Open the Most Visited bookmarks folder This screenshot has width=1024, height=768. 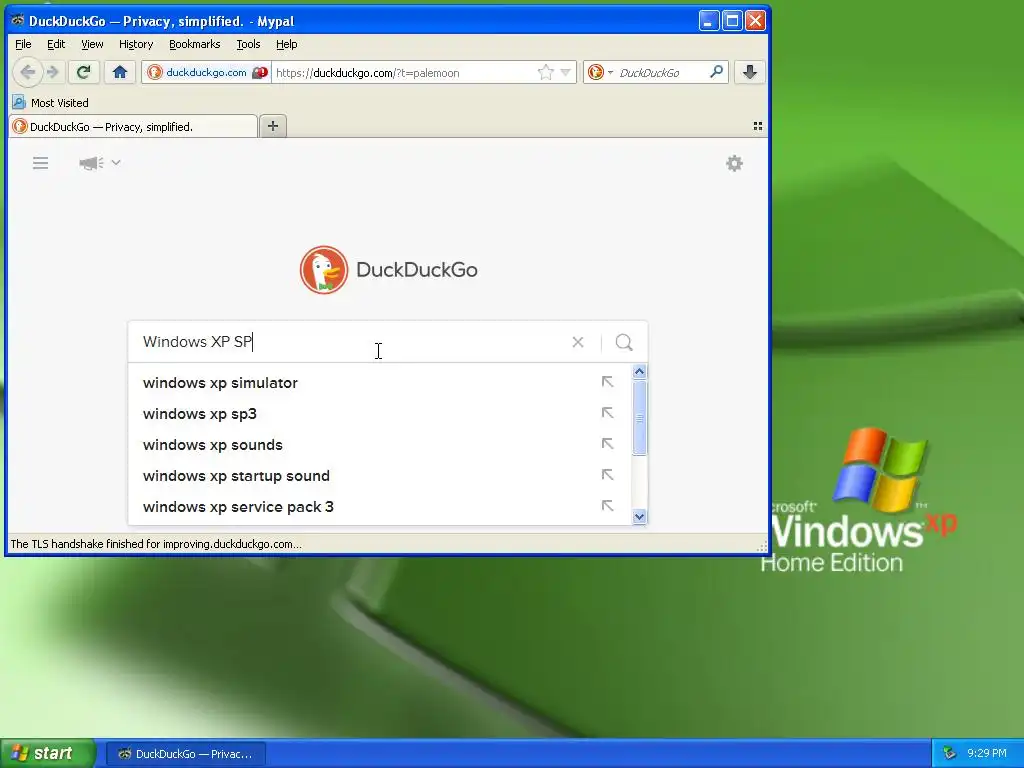(51, 103)
